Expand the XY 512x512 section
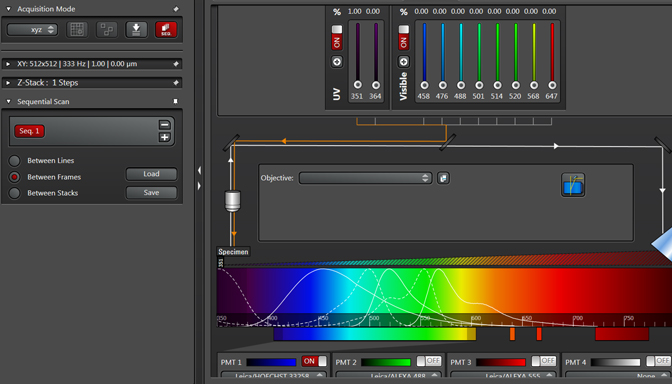The width and height of the screenshot is (672, 384). point(8,64)
